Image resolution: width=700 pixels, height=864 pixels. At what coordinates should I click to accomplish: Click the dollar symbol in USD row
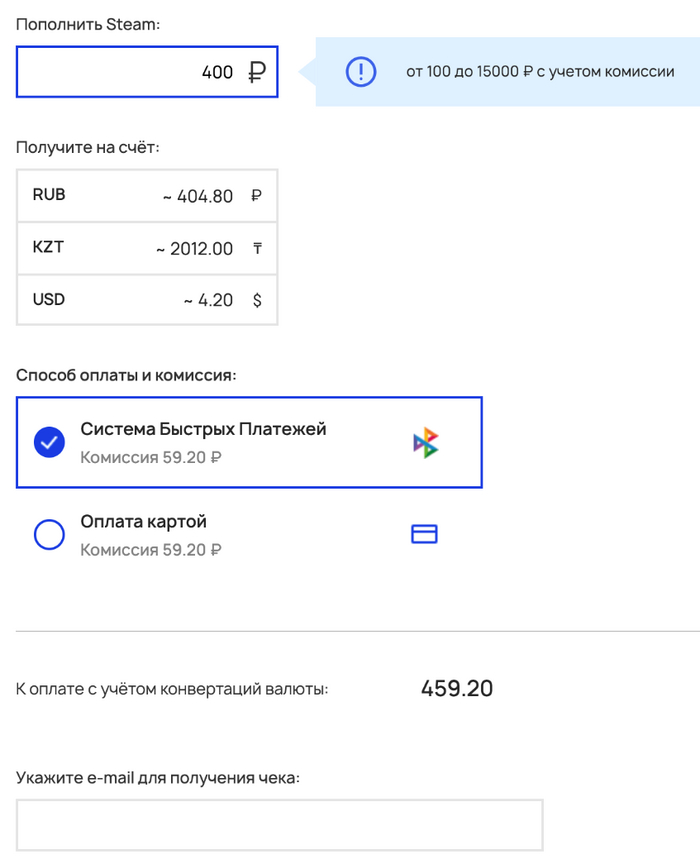point(257,300)
